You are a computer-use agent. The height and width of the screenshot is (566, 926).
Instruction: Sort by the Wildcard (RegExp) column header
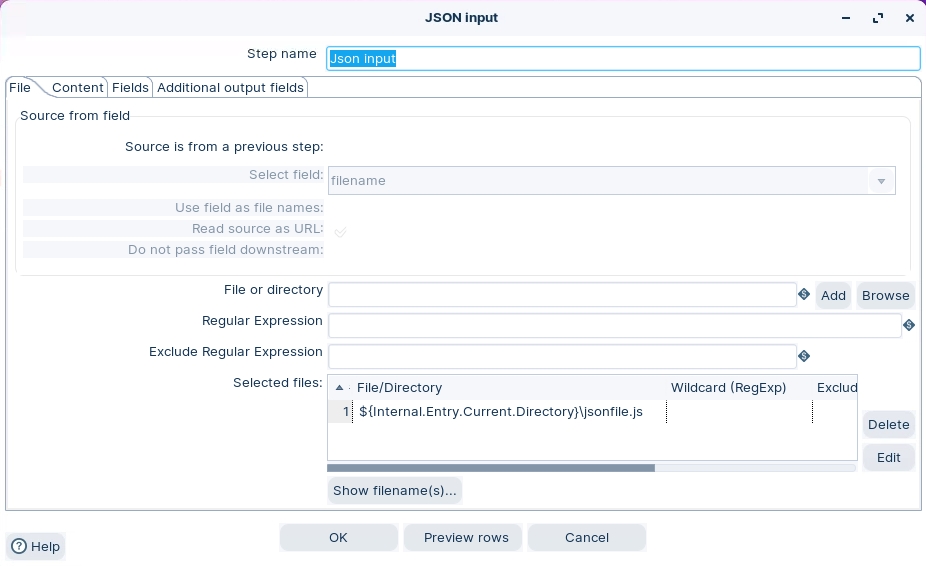728,388
